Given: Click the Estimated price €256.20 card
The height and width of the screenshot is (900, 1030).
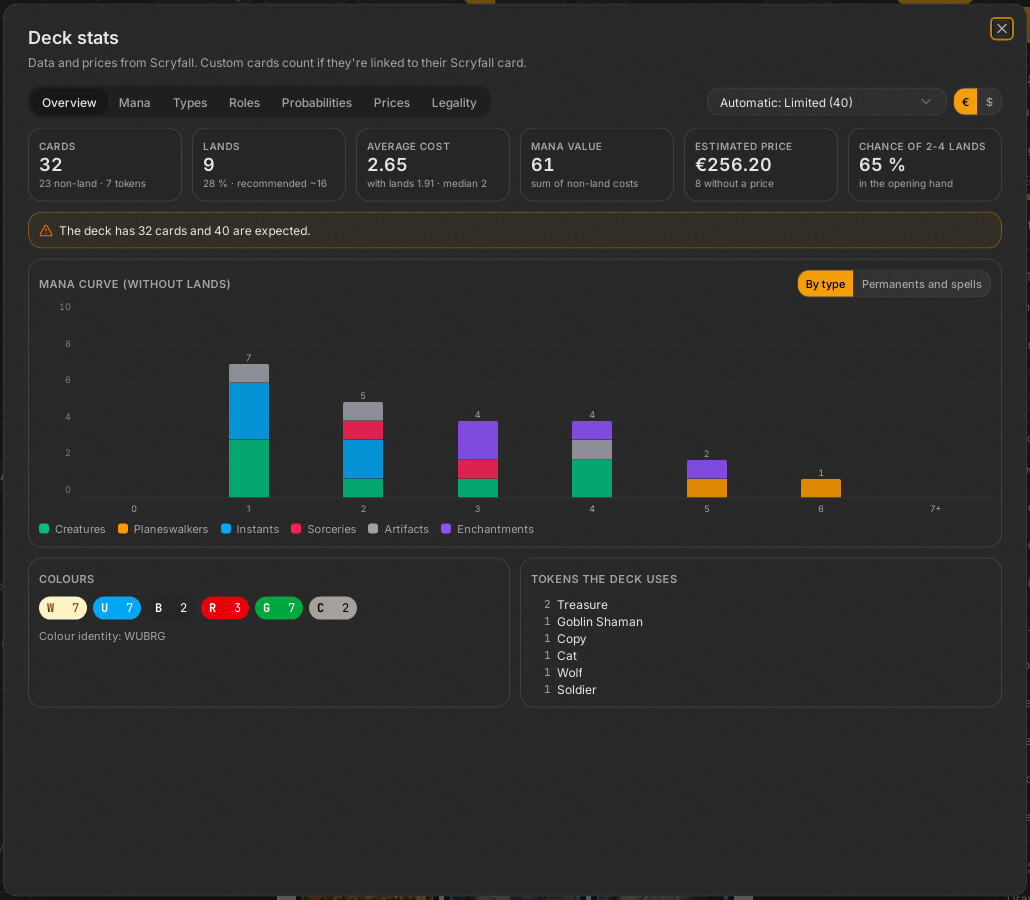Looking at the screenshot, I should (x=761, y=164).
